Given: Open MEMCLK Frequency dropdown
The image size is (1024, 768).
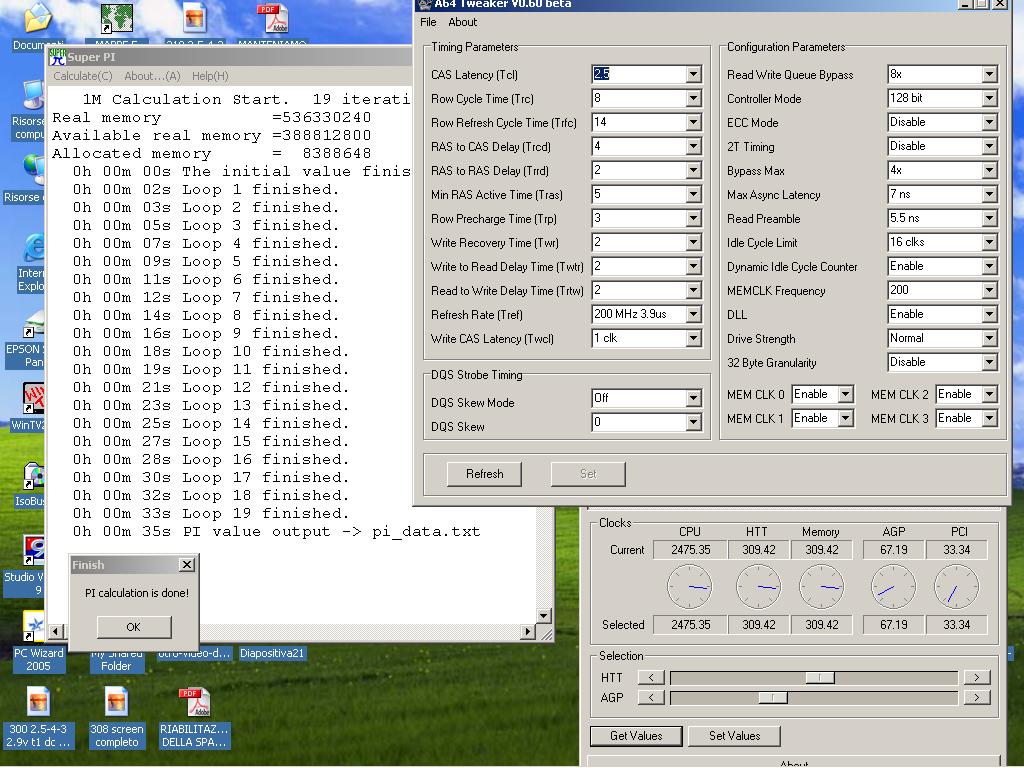Looking at the screenshot, I should (x=989, y=290).
